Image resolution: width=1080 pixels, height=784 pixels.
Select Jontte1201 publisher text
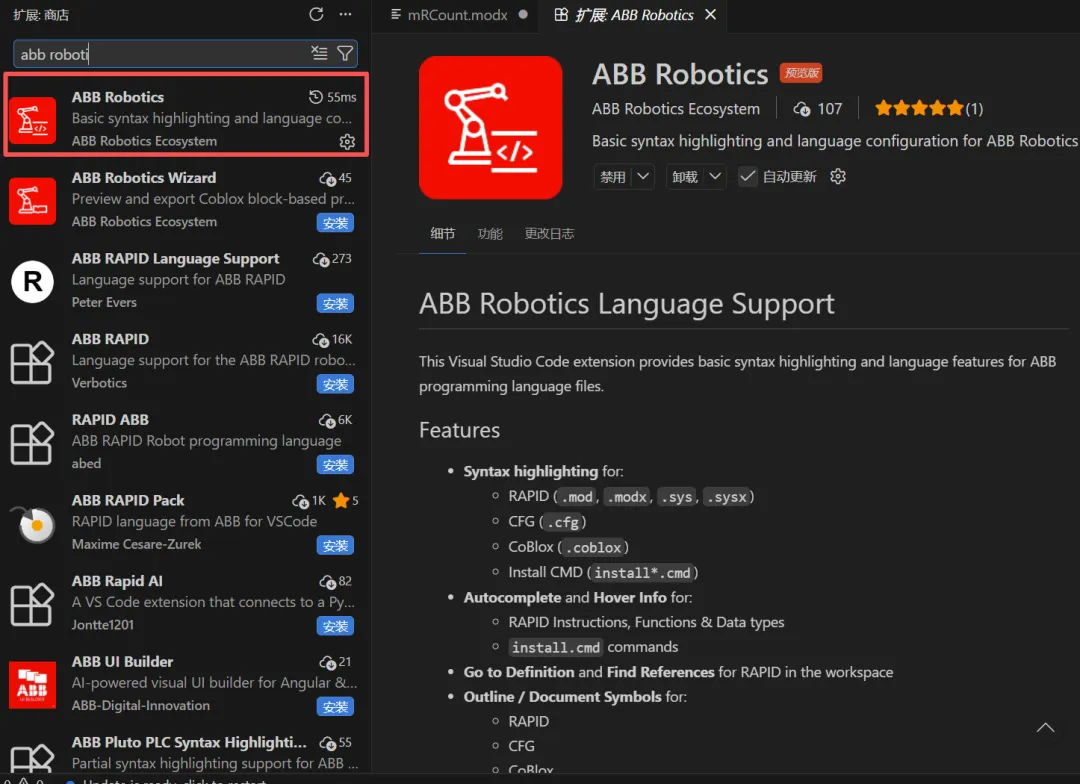pos(103,625)
